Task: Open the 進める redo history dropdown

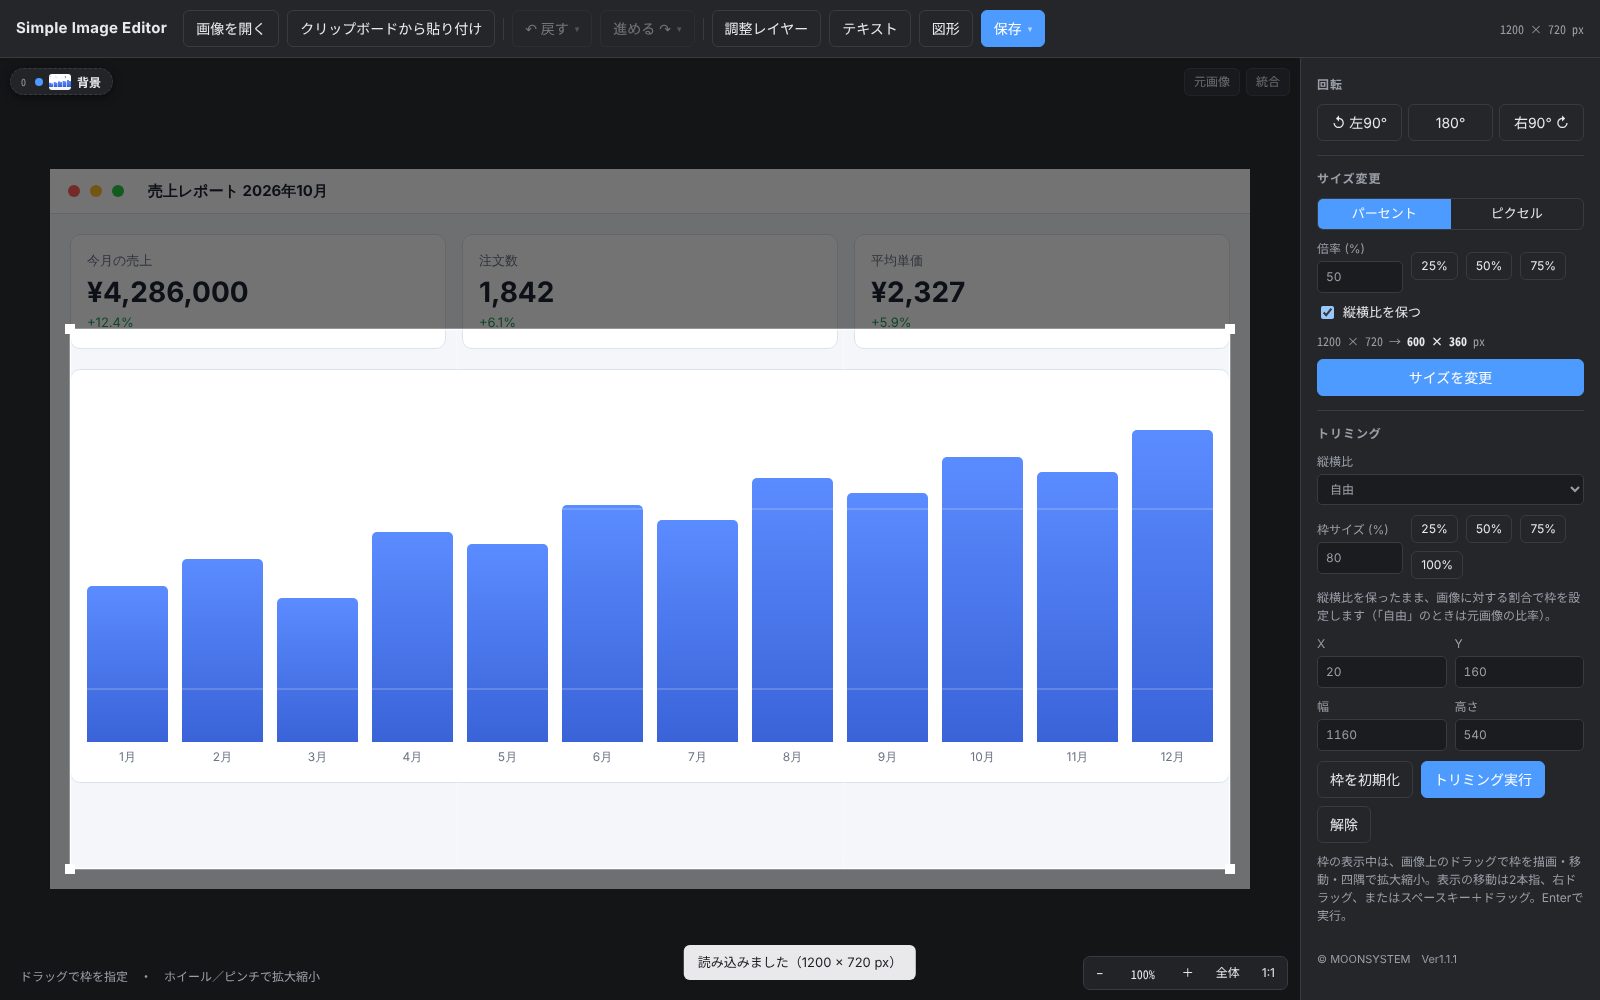Action: coord(647,29)
